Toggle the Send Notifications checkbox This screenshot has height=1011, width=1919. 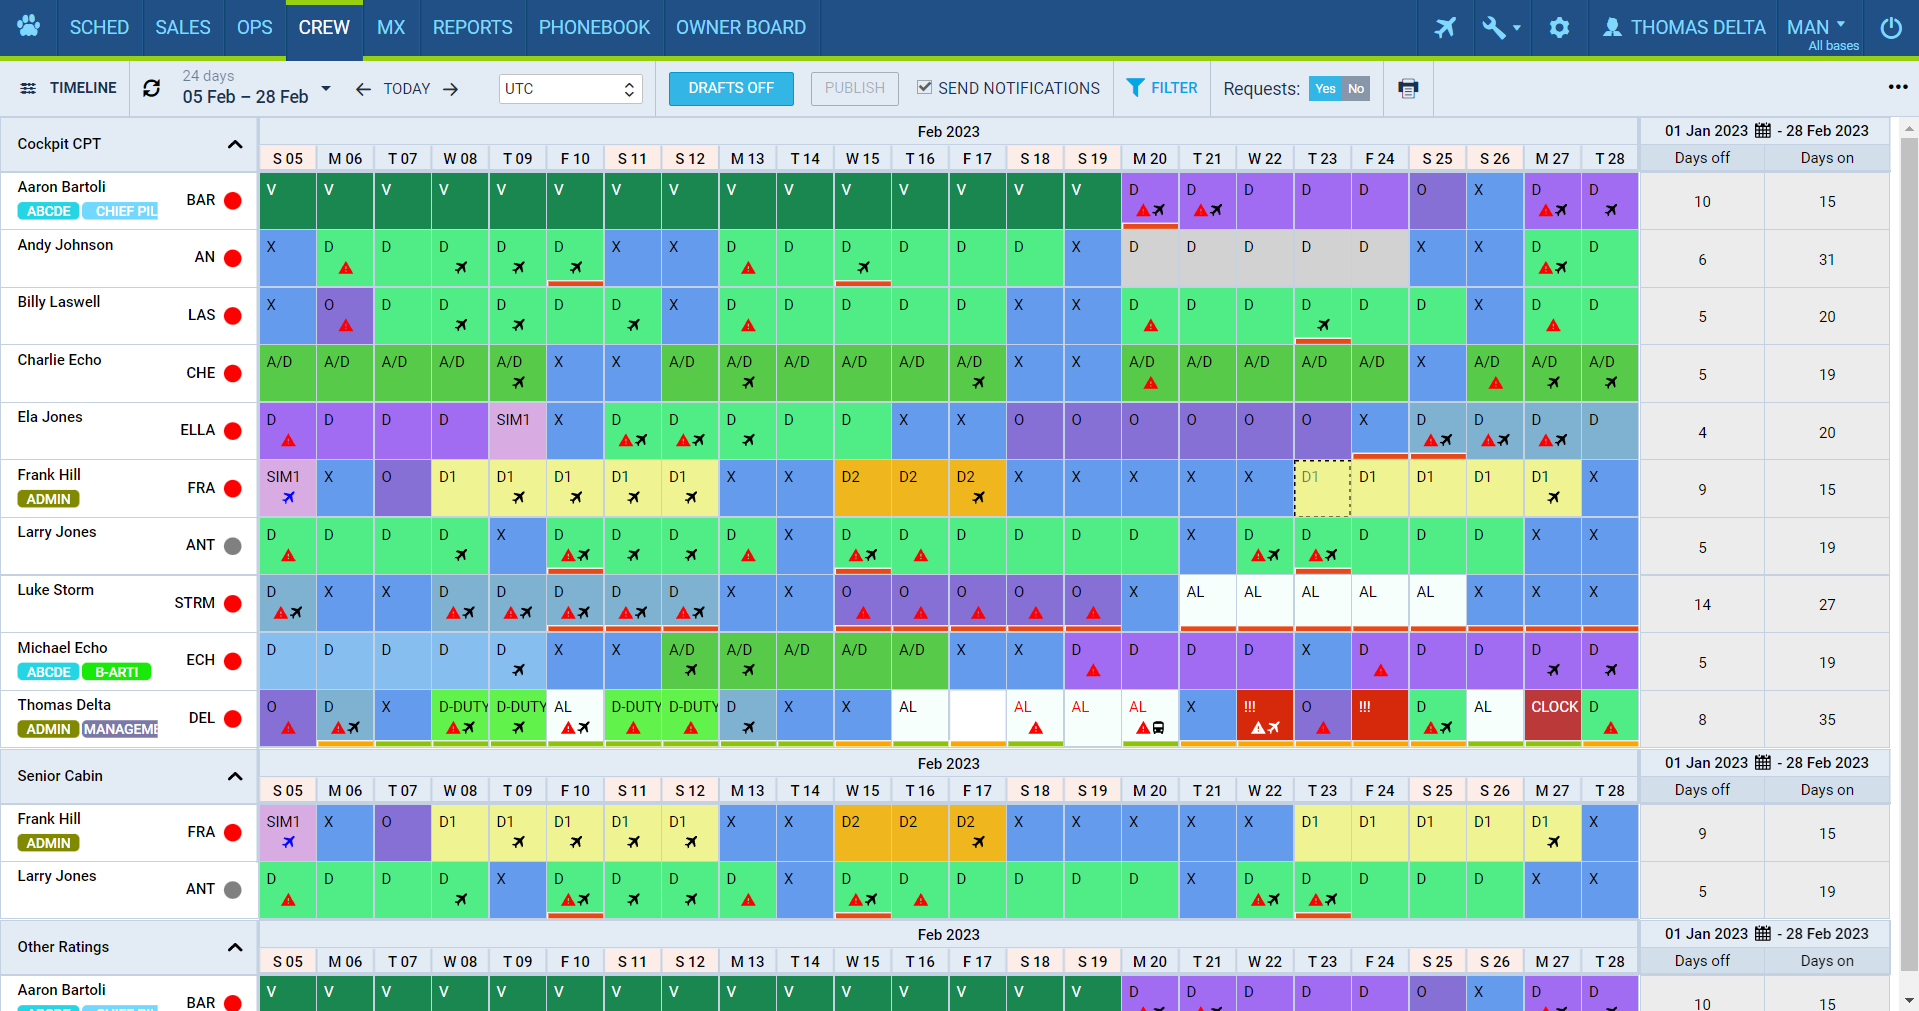[x=925, y=88]
